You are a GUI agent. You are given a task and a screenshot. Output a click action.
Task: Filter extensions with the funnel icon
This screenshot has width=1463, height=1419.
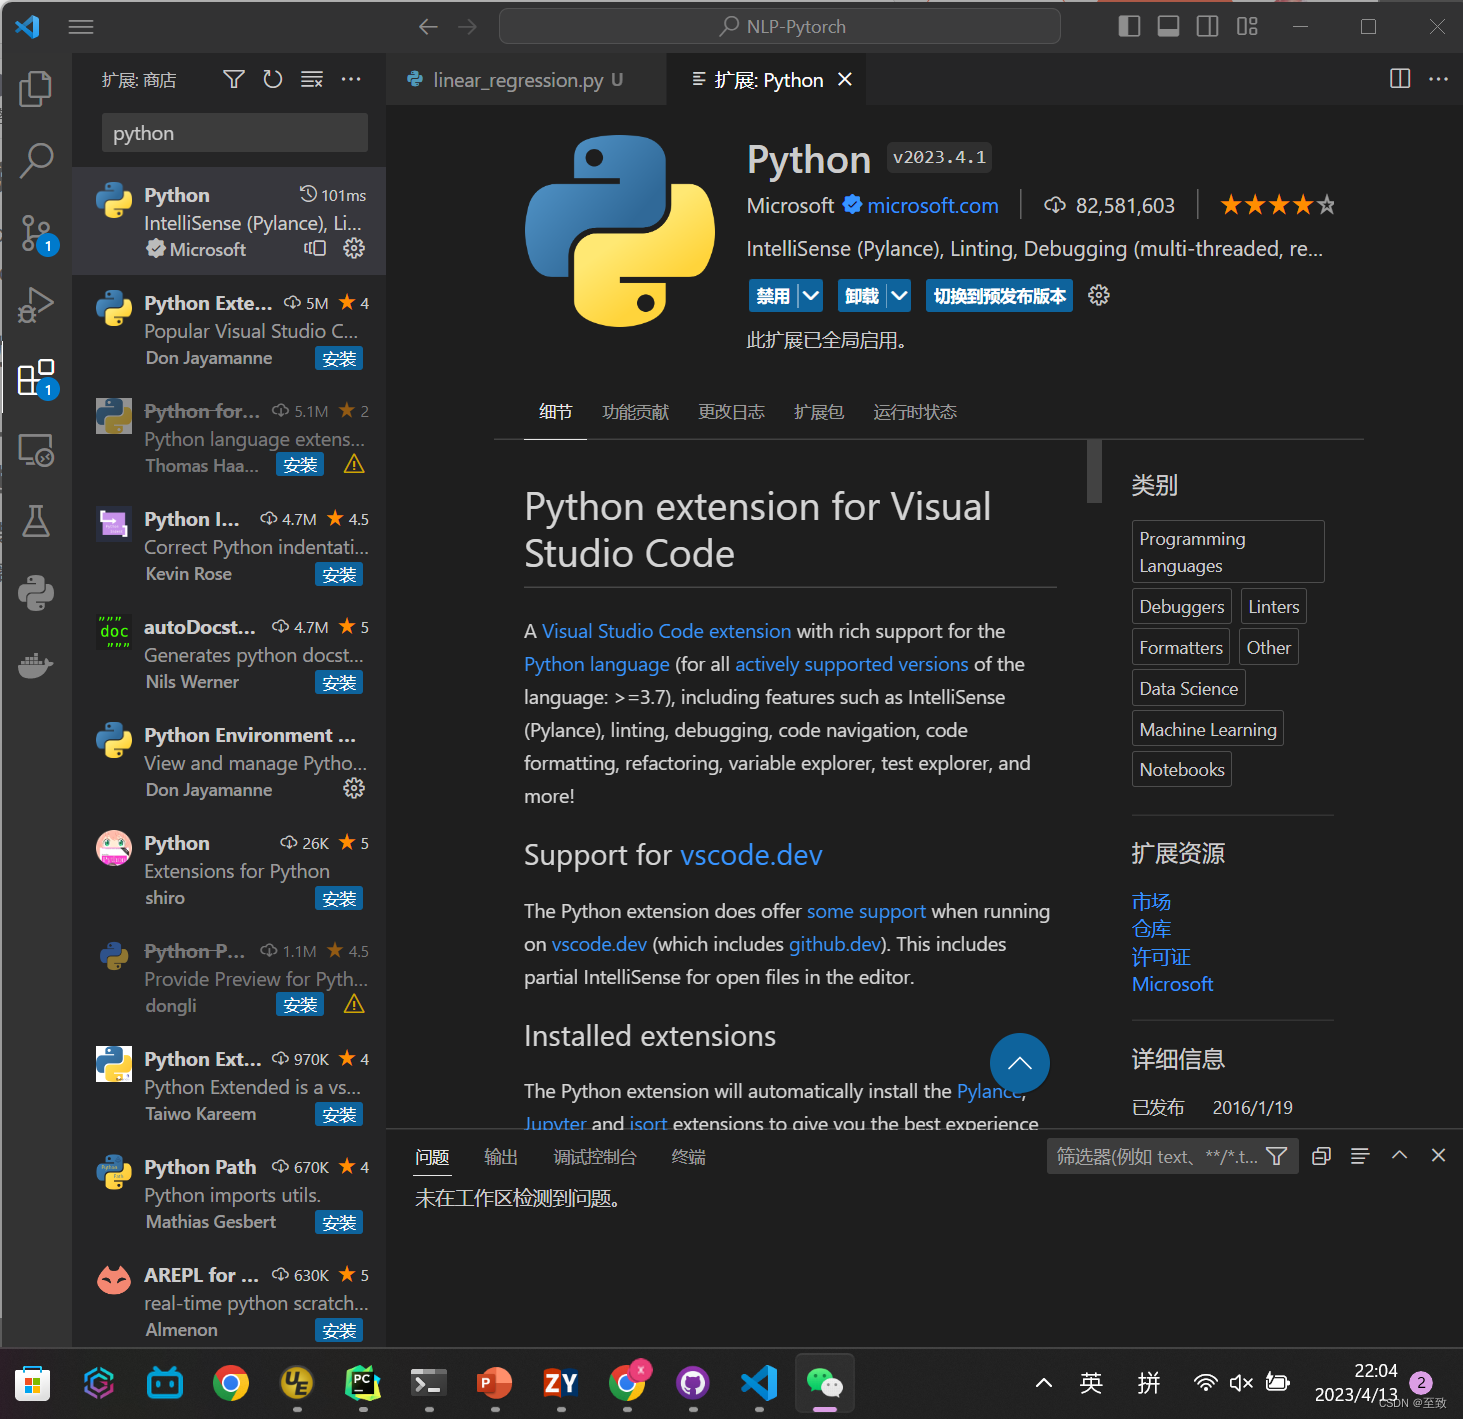234,79
